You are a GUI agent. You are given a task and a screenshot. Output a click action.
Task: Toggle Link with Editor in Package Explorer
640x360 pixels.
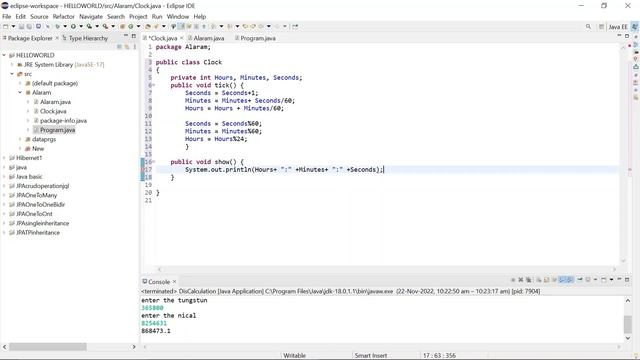127,47
